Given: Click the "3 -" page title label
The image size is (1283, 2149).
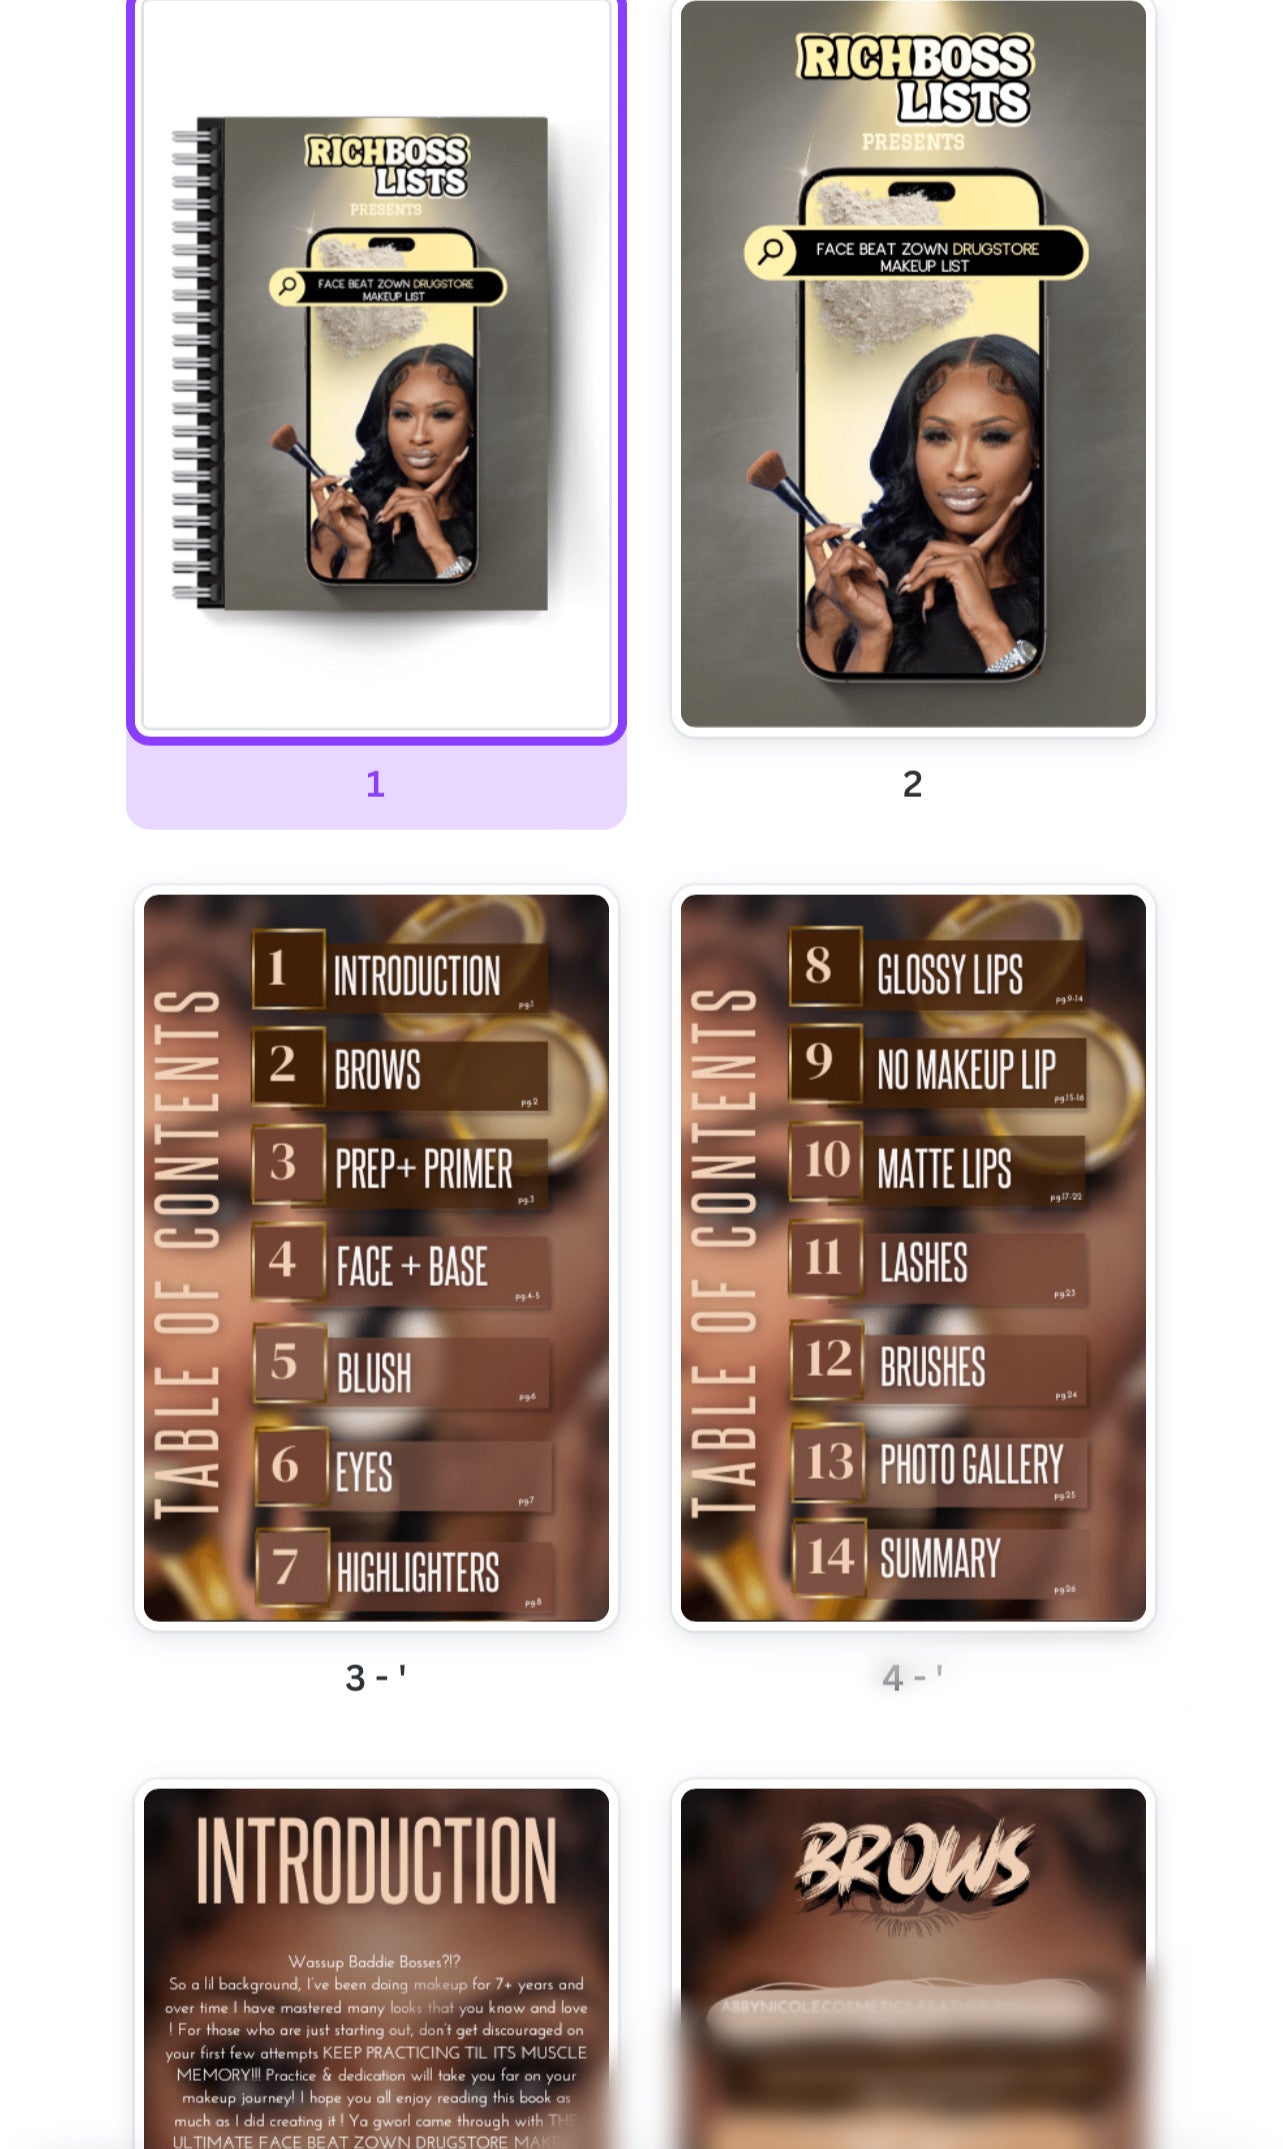Looking at the screenshot, I should (375, 1677).
